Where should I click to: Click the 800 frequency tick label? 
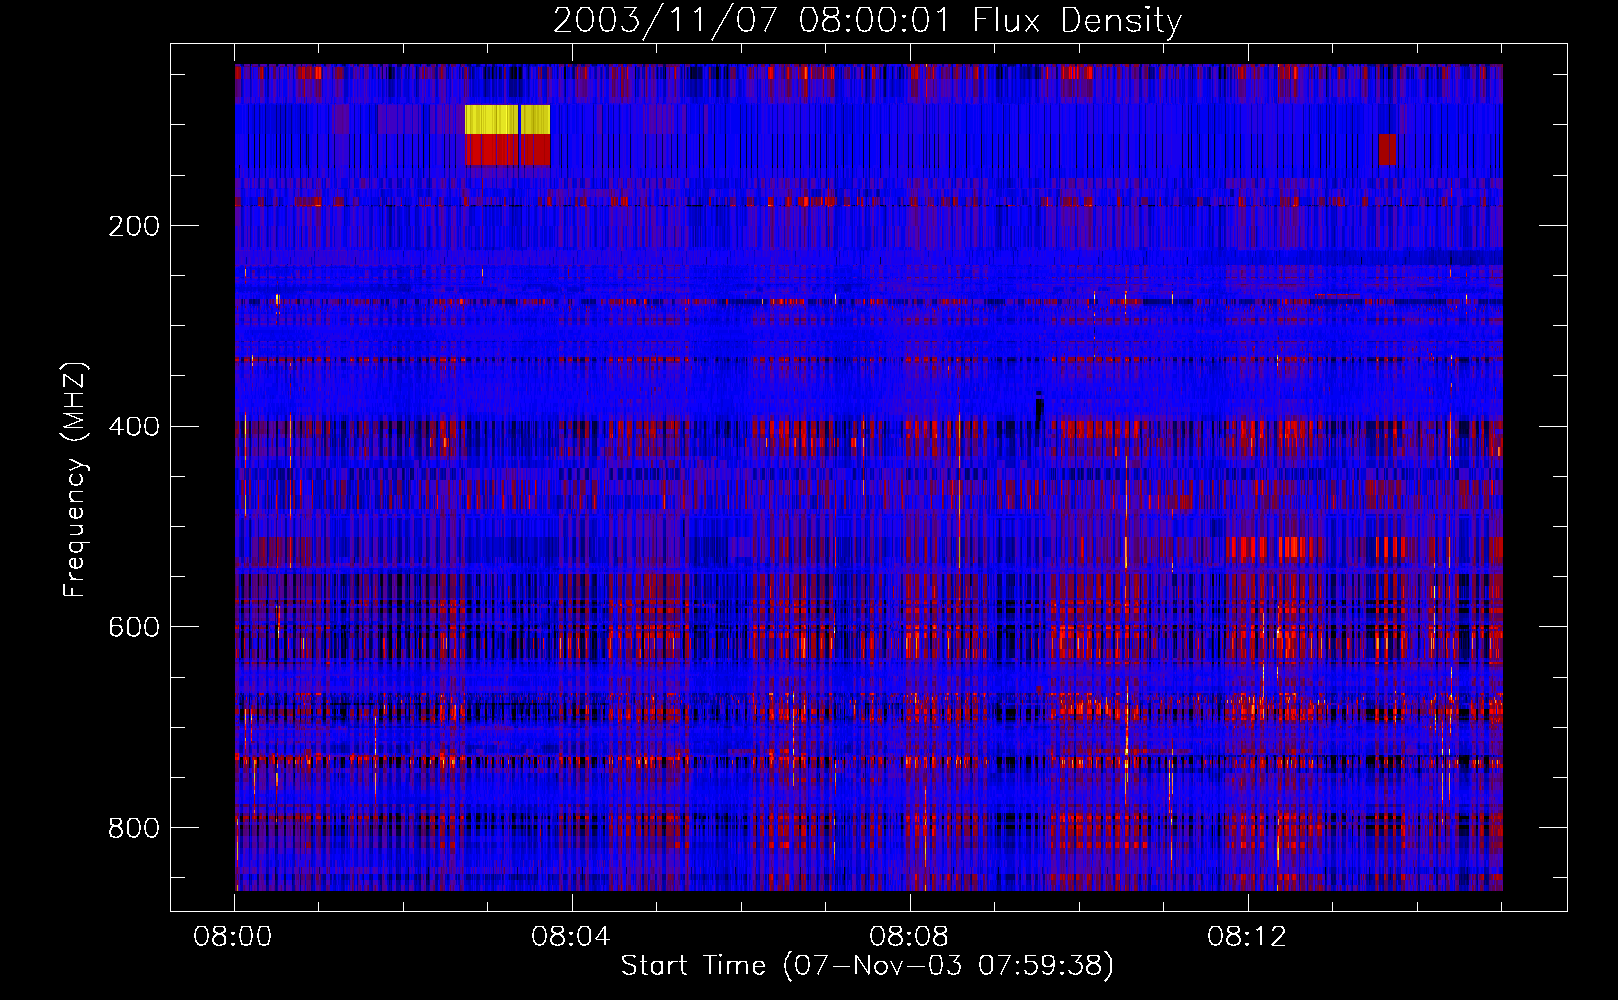click(134, 828)
